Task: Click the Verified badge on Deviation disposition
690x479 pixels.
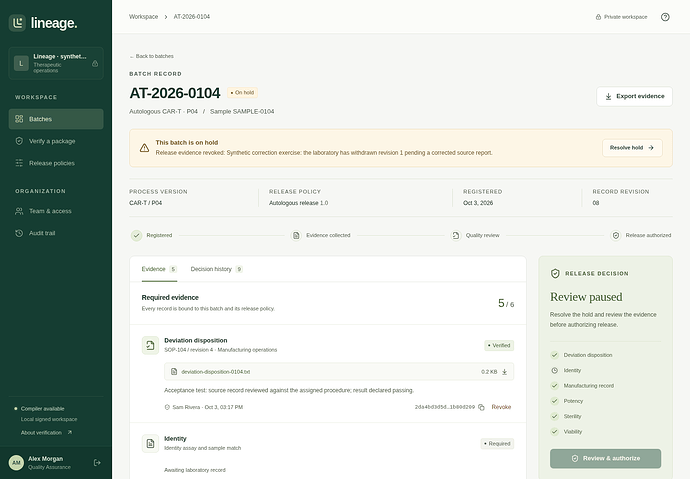Action: (499, 346)
